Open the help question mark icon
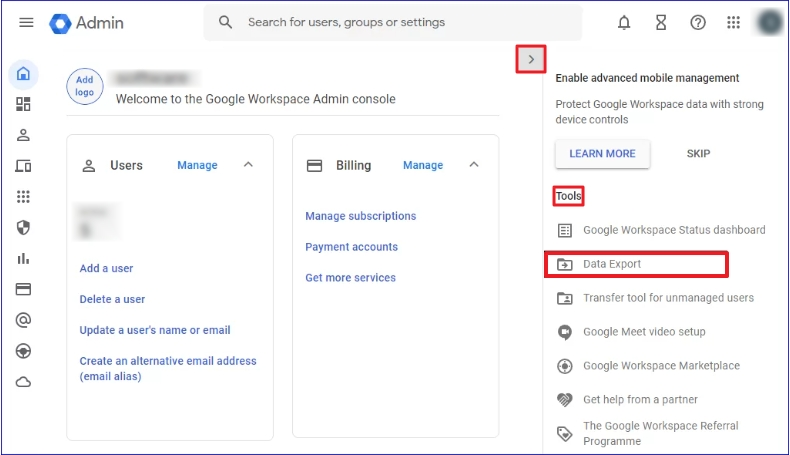790x455 pixels. [698, 23]
